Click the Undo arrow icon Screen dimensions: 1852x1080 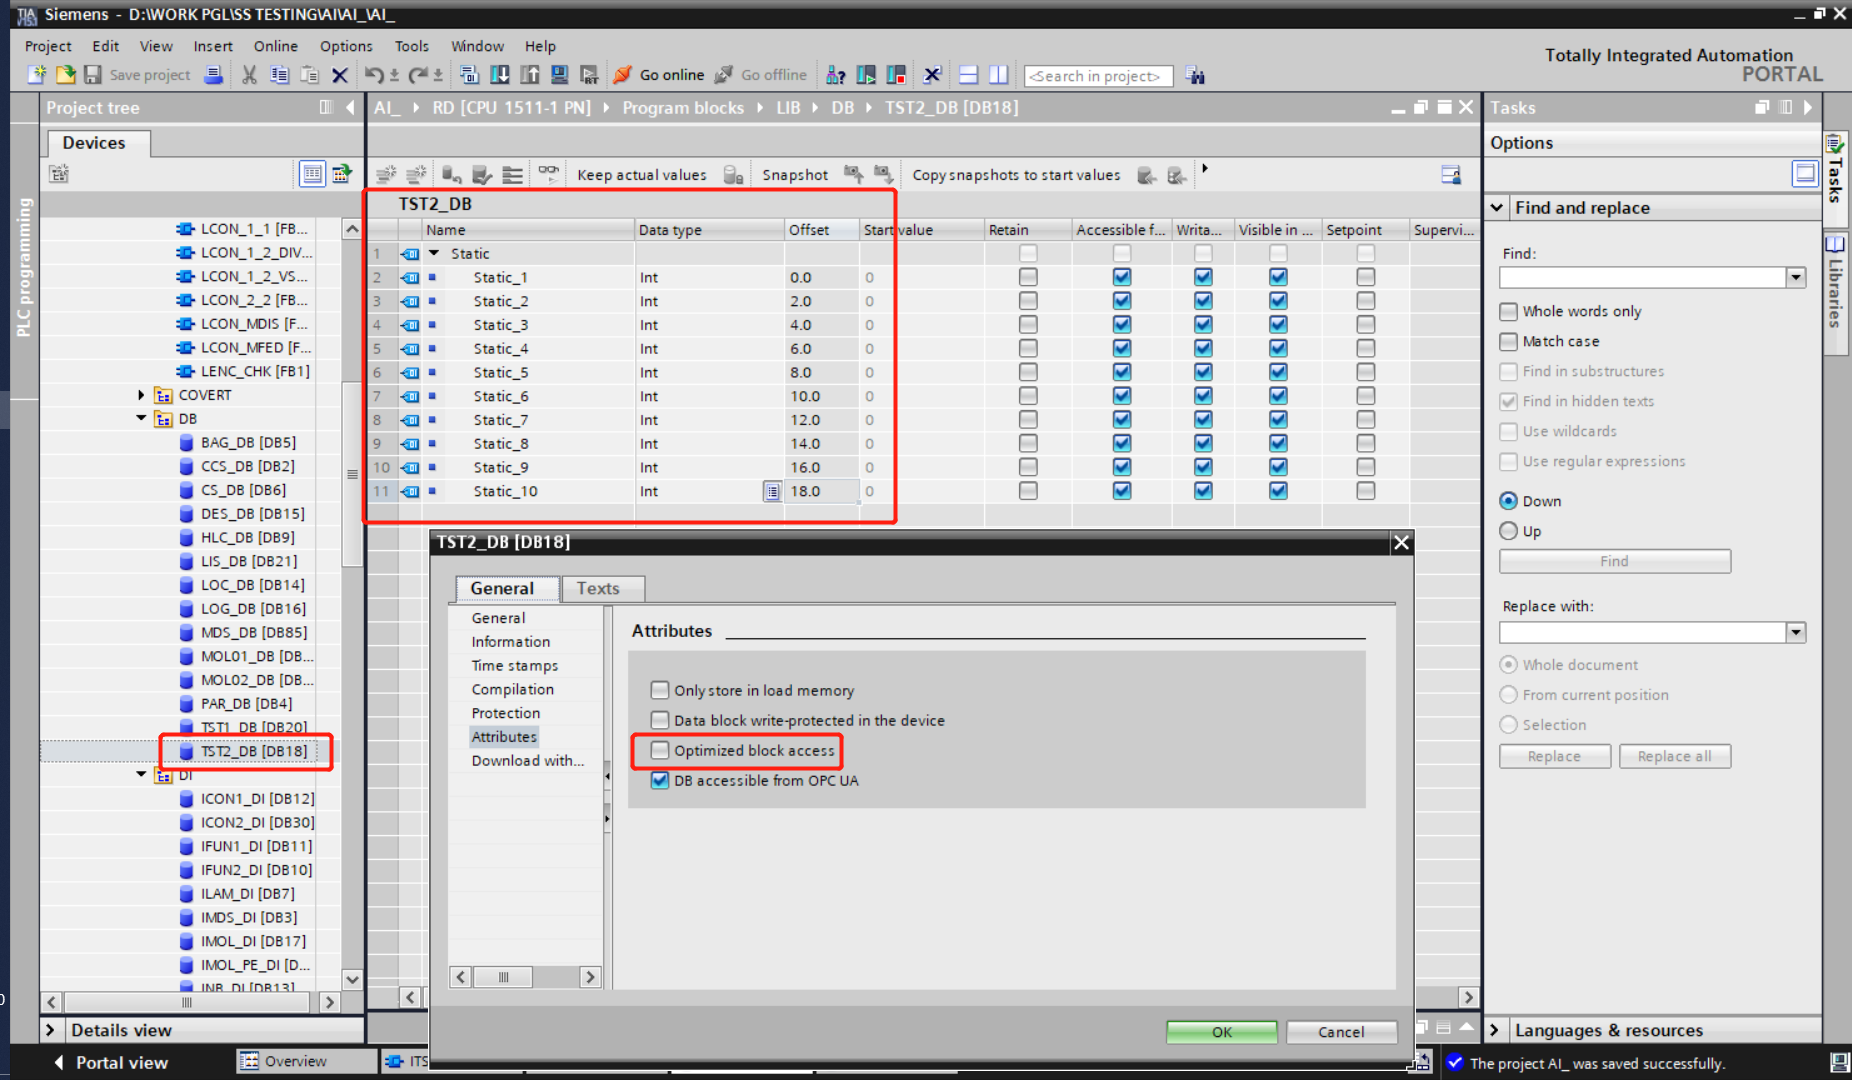pos(374,75)
